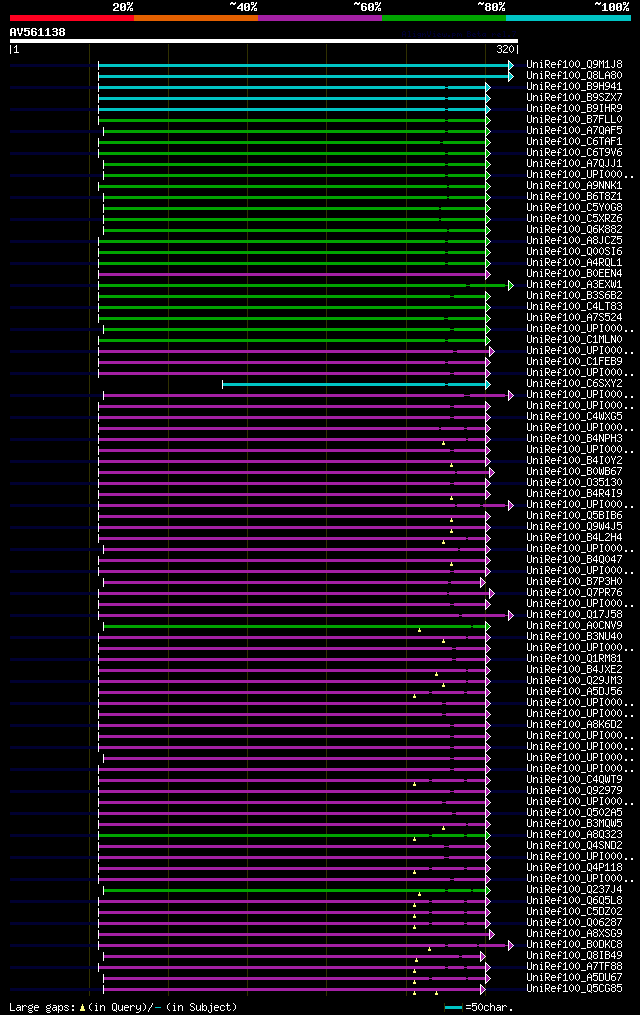Select hit label UniRef100_Q5CG85
640x1015 pixels.
[574, 989]
